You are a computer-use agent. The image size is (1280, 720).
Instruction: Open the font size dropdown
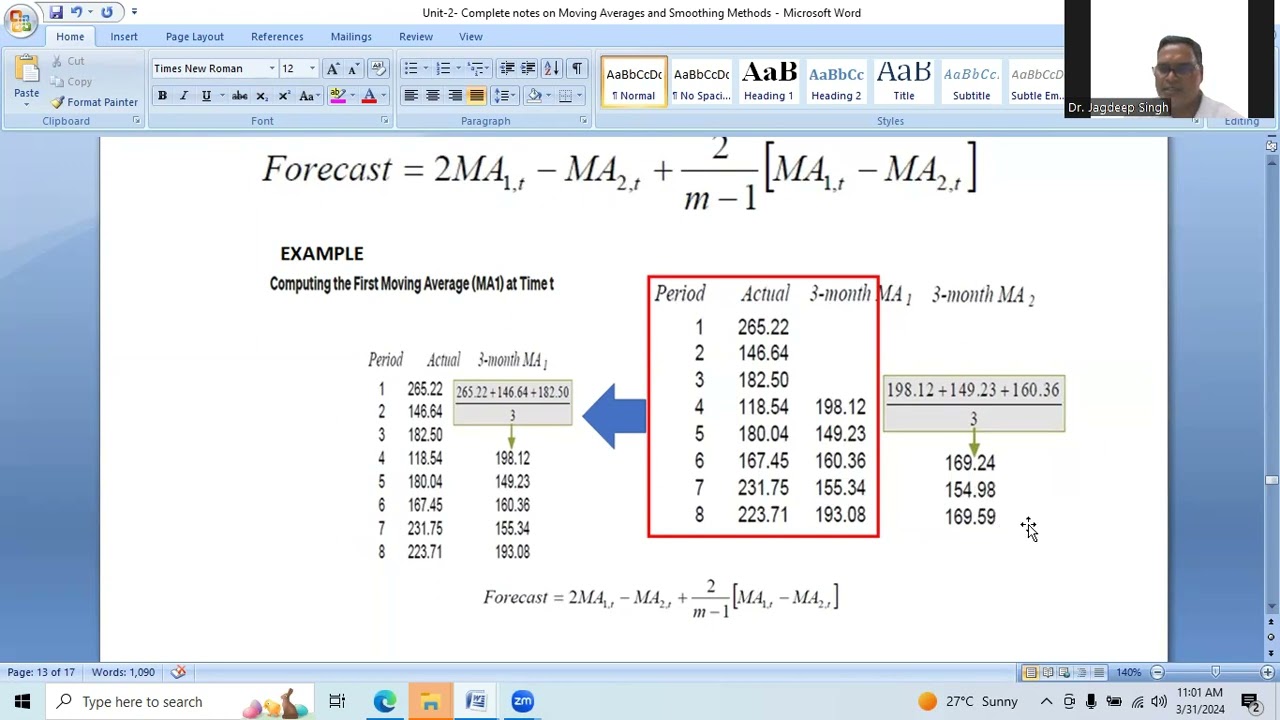tap(312, 68)
